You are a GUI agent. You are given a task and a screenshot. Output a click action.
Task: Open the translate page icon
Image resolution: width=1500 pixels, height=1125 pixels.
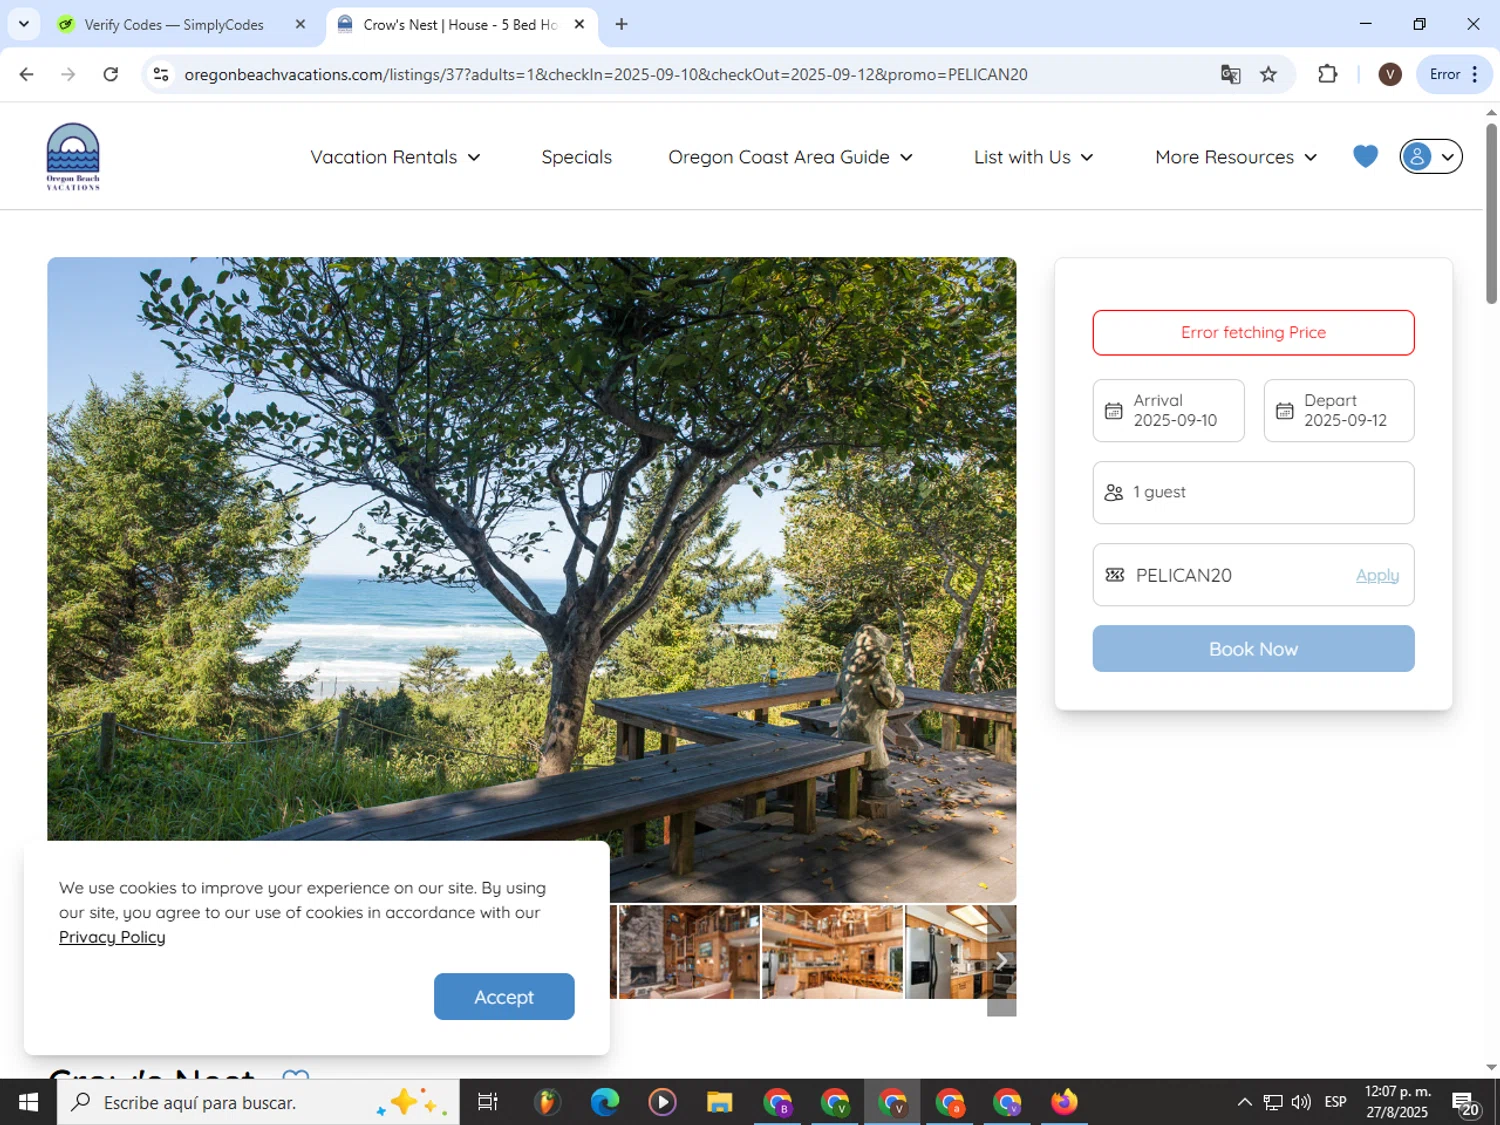1230,74
